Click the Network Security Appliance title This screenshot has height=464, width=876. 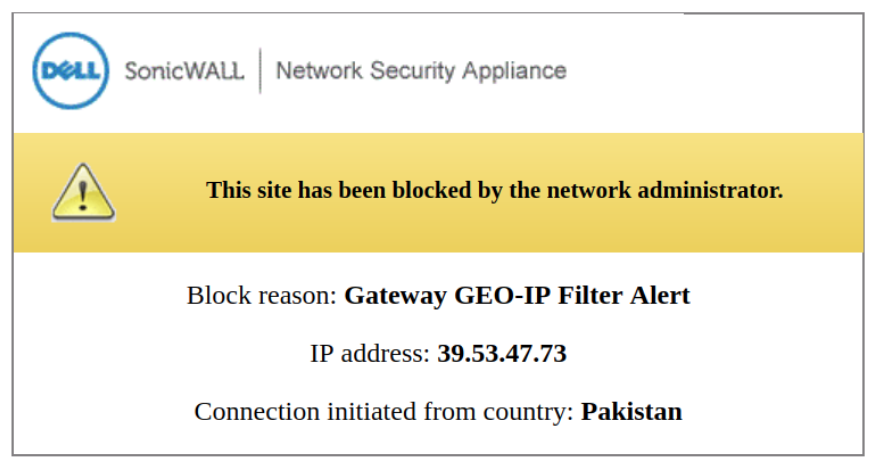point(421,71)
